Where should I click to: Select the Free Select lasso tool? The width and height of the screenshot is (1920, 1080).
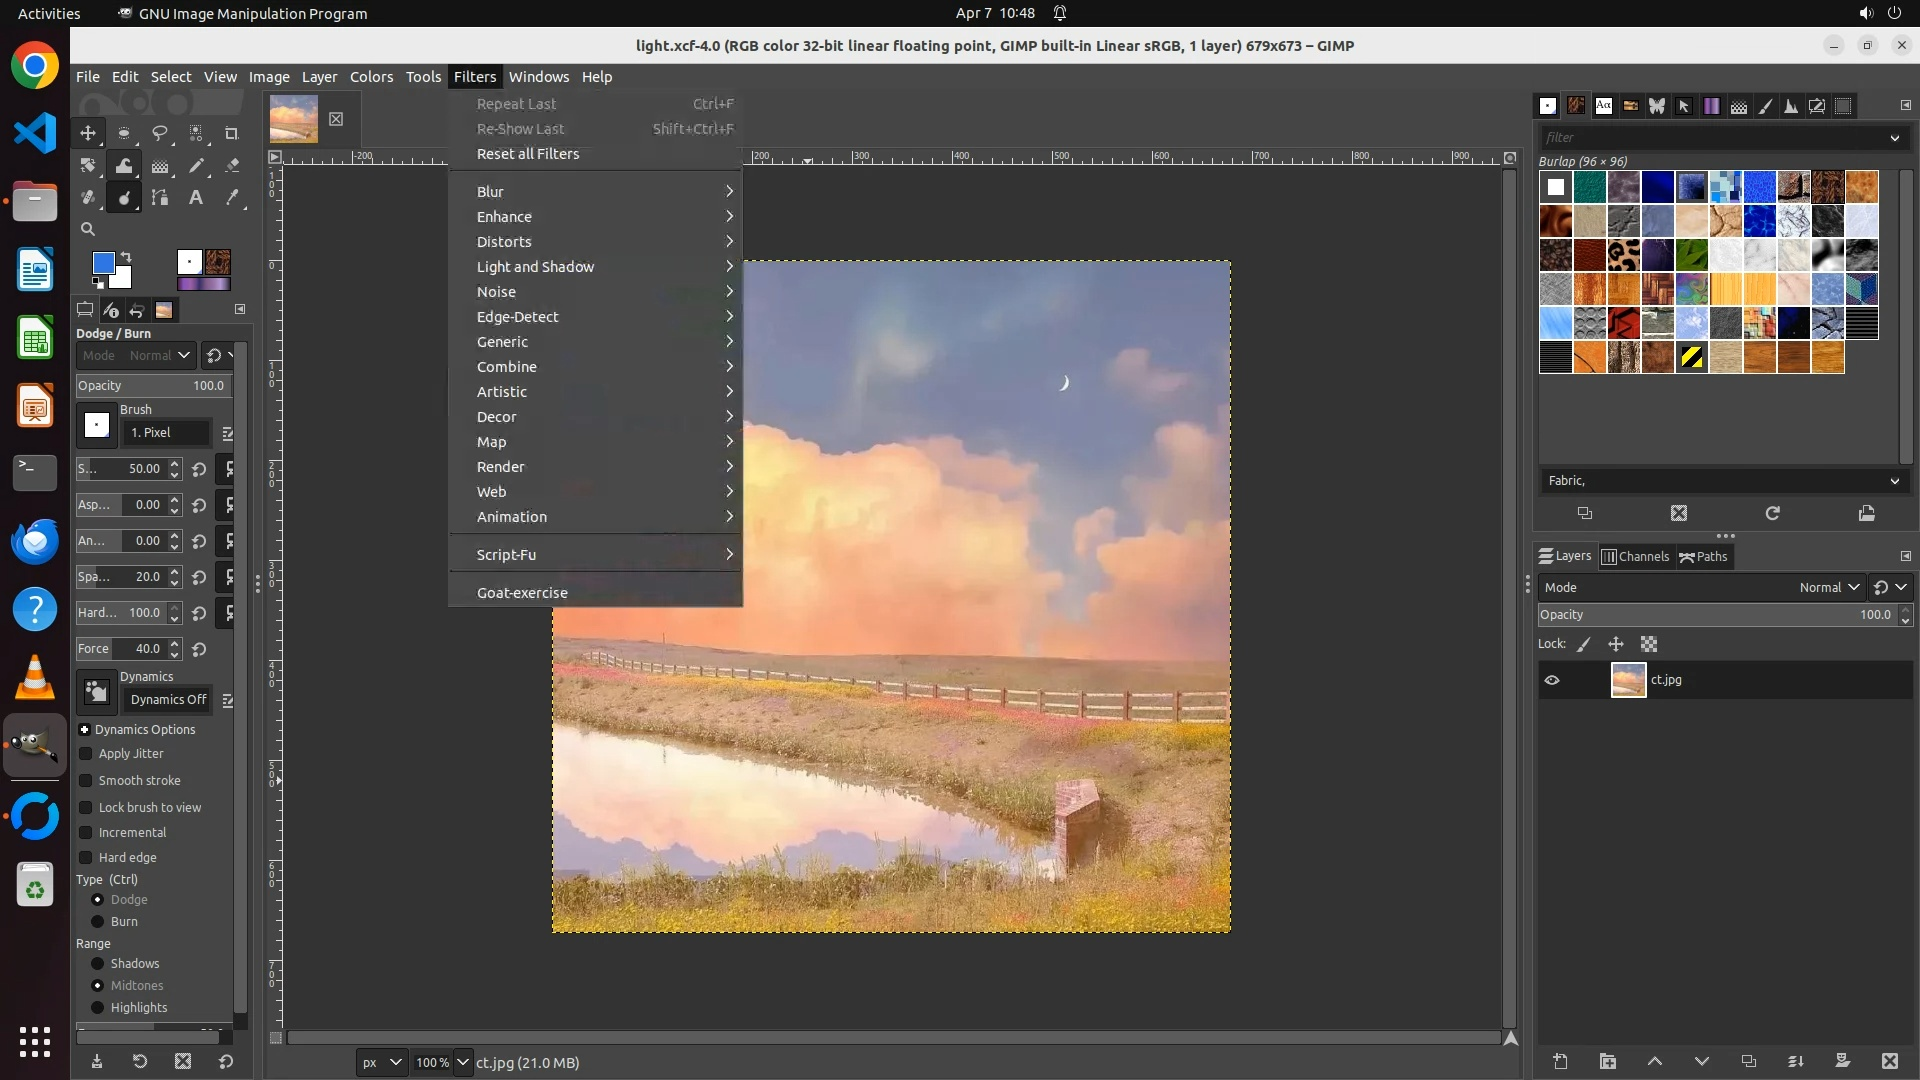[160, 134]
